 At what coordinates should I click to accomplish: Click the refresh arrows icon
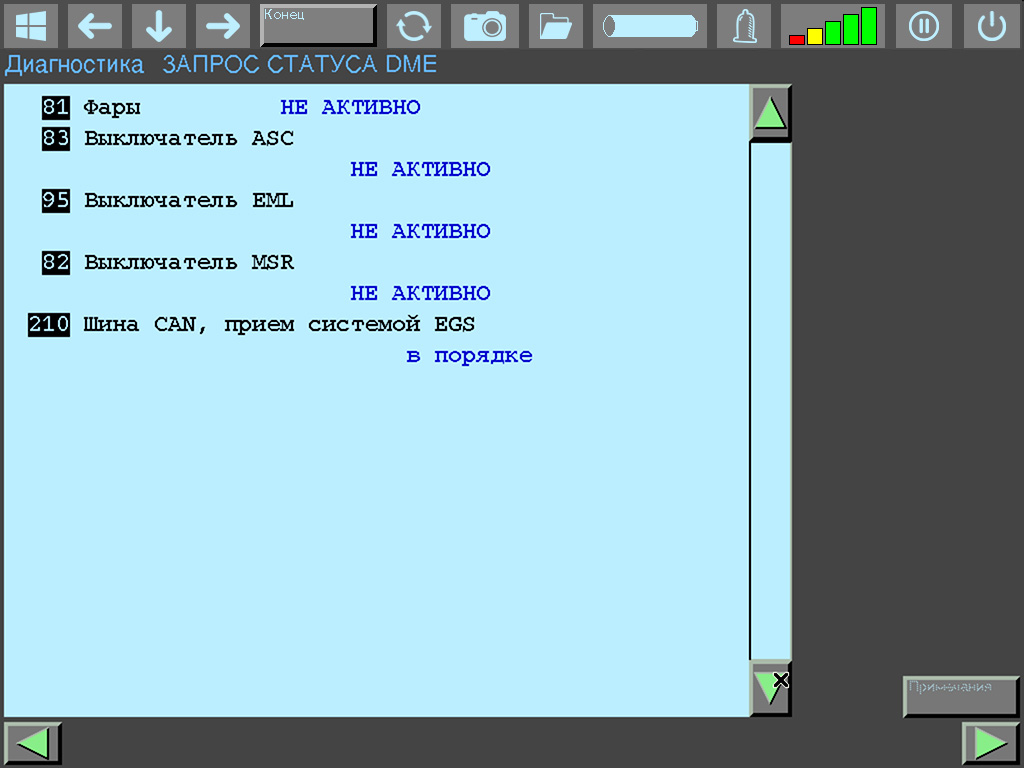point(413,26)
